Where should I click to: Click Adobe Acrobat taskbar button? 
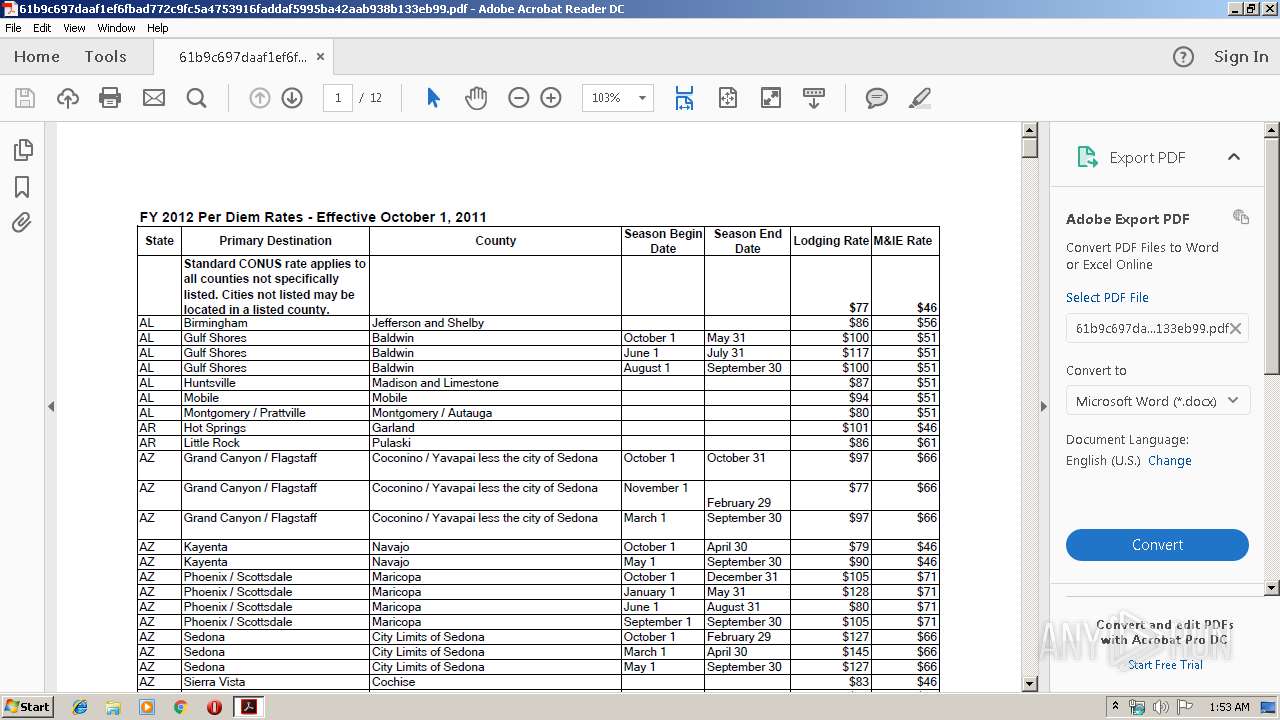[248, 707]
